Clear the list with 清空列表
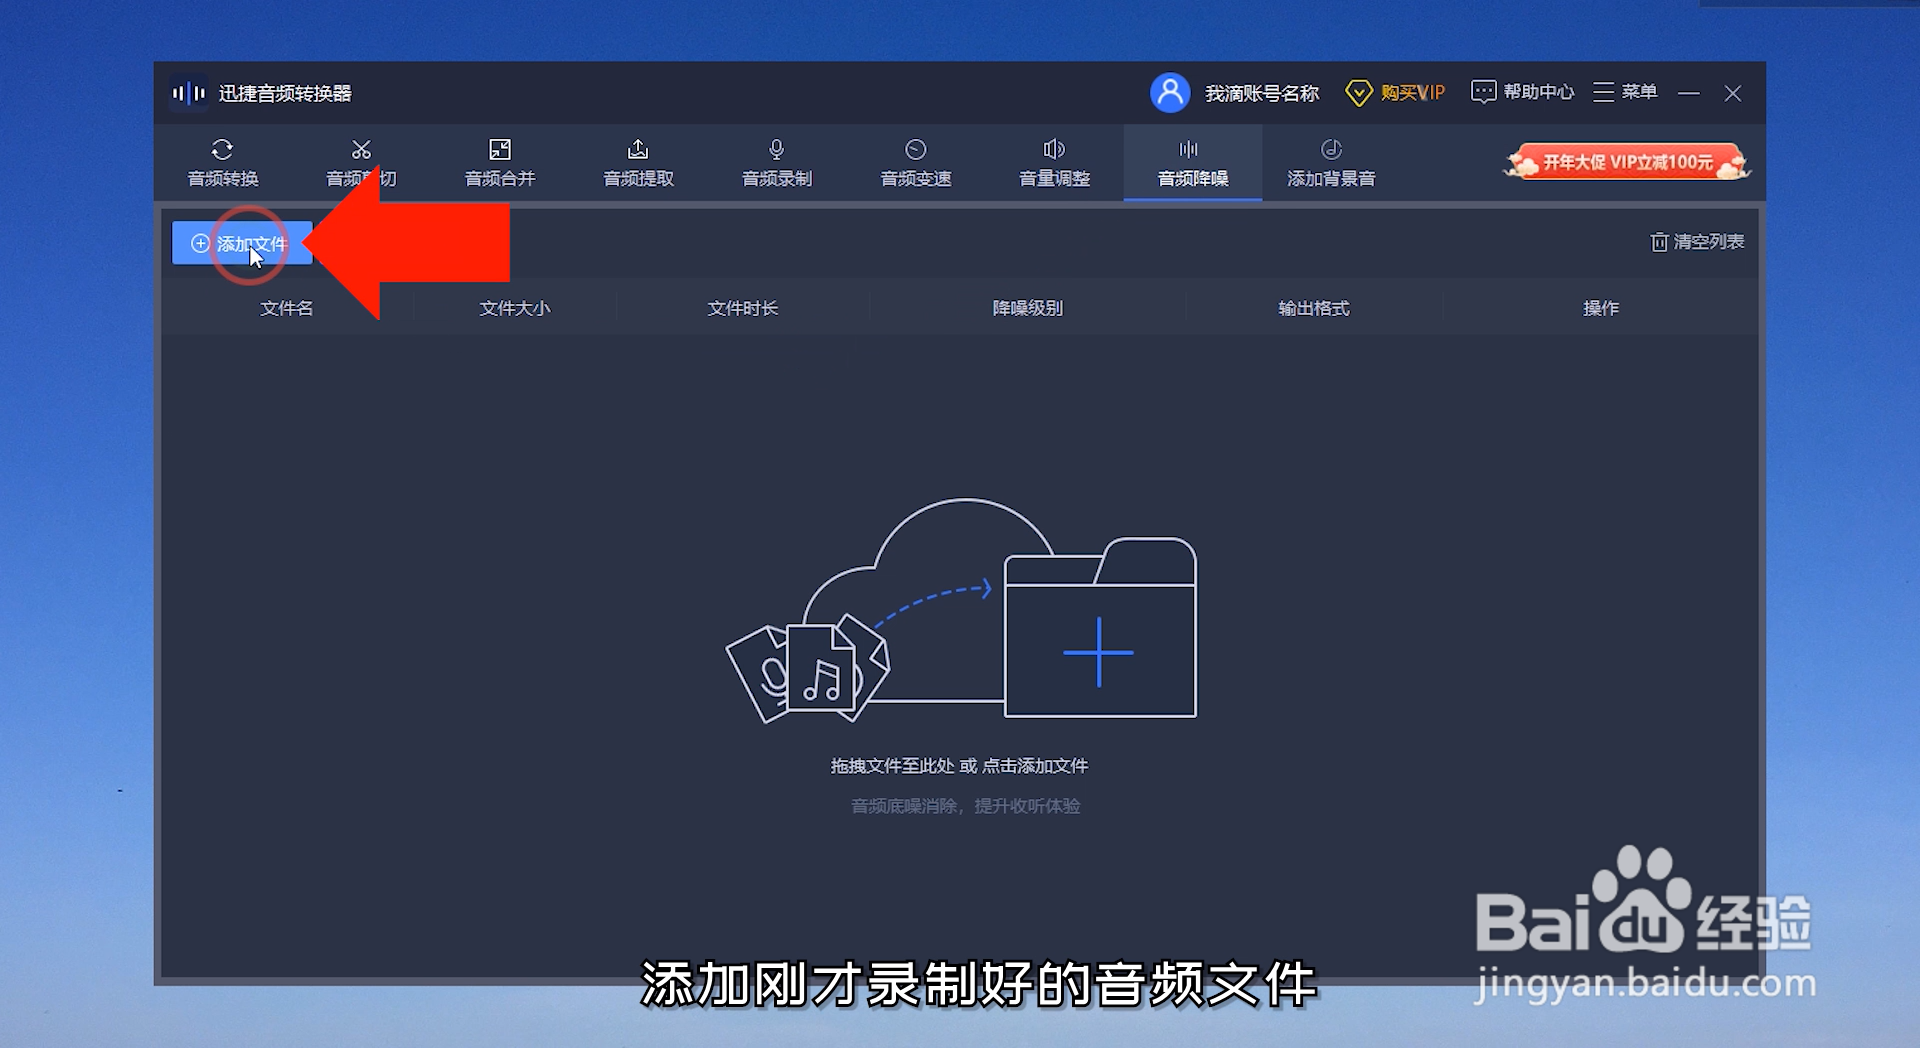 1697,242
